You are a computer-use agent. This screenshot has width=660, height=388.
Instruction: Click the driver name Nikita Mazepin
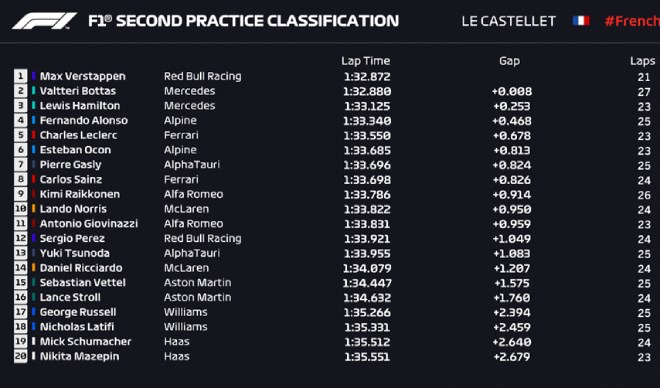(80, 356)
